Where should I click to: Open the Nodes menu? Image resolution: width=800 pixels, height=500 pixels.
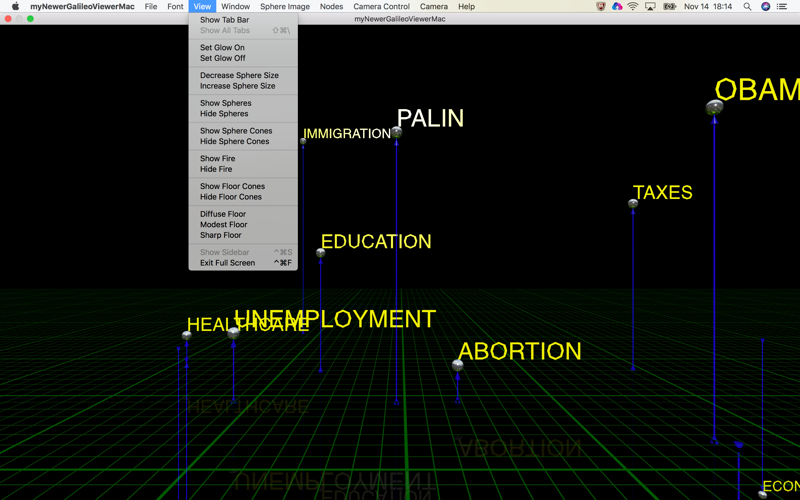pos(331,6)
